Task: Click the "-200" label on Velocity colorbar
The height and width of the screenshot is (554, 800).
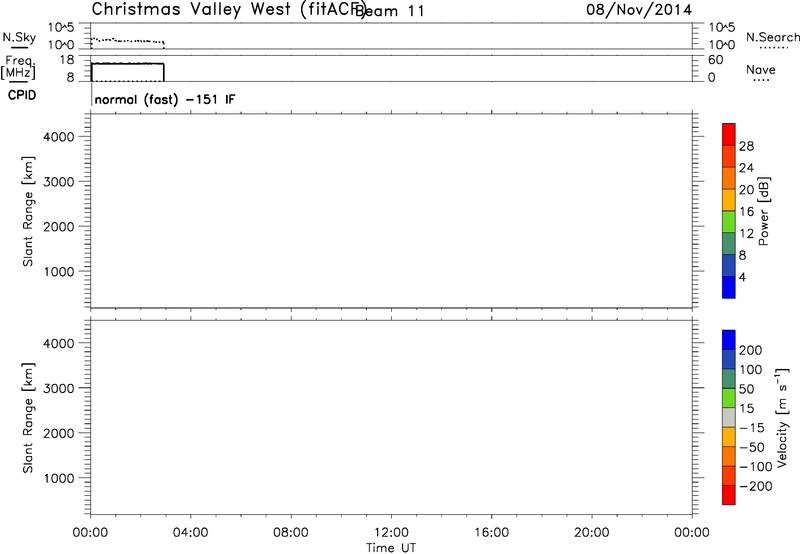Action: (x=756, y=486)
